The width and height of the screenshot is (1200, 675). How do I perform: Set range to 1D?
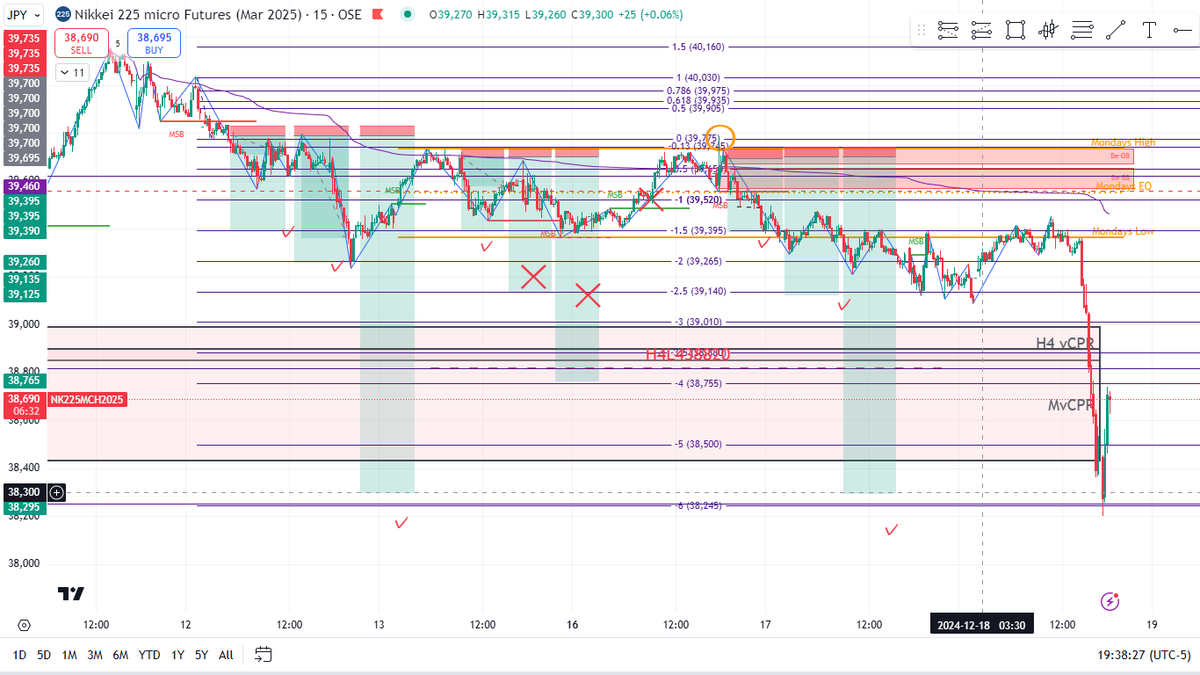pos(19,655)
